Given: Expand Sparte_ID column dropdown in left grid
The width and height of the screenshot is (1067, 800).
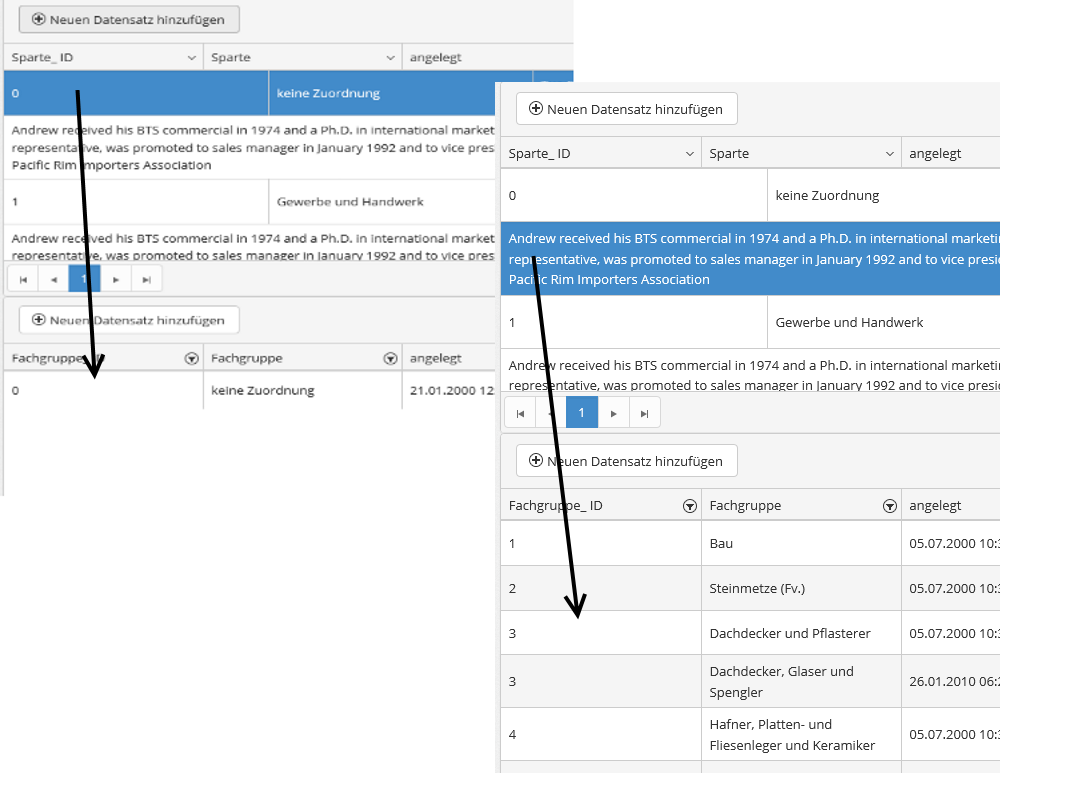Looking at the screenshot, I should (192, 58).
